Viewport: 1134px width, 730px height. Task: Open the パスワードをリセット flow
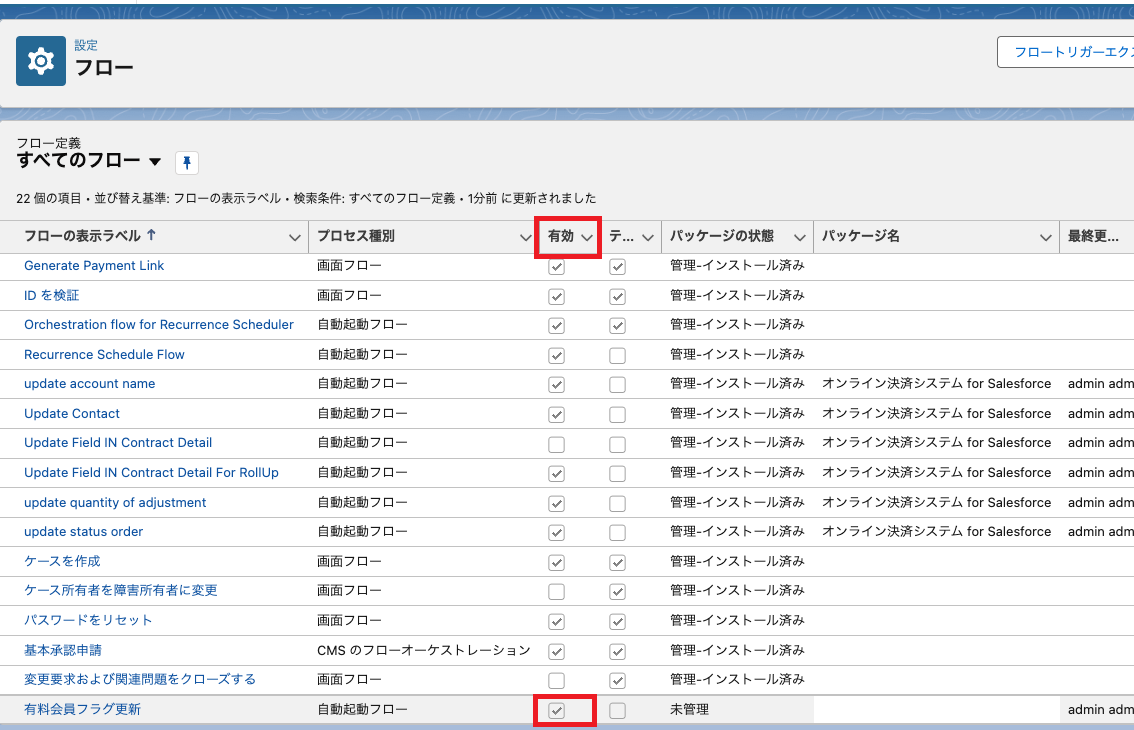88,620
